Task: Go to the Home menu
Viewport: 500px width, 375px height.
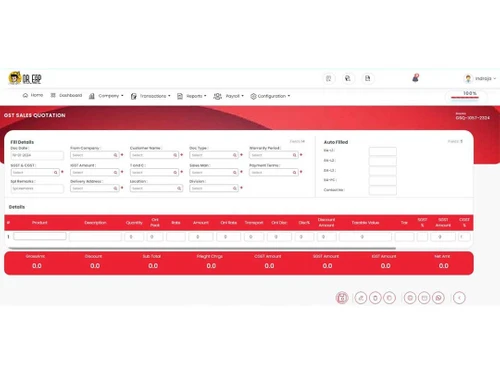Action: point(33,95)
